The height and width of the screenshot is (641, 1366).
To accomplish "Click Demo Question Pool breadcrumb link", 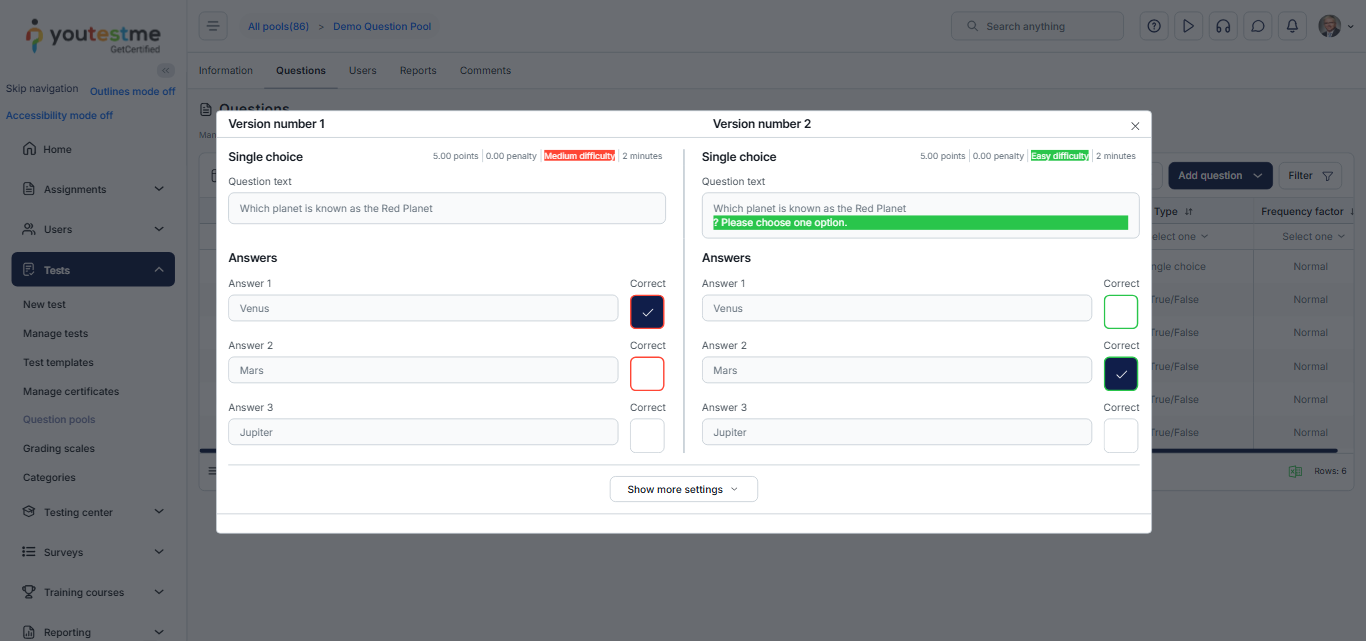I will coord(382,27).
